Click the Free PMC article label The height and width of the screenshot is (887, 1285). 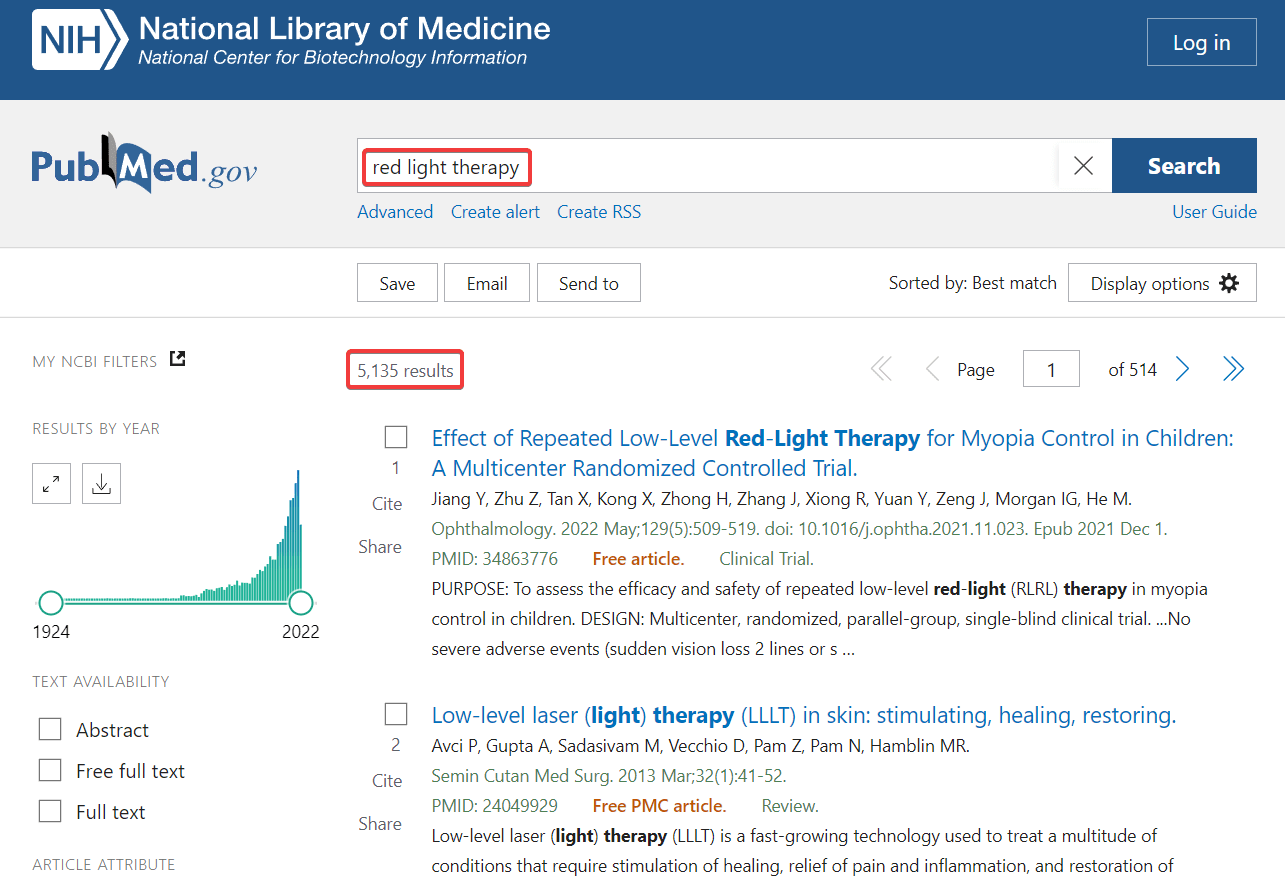[x=659, y=806]
